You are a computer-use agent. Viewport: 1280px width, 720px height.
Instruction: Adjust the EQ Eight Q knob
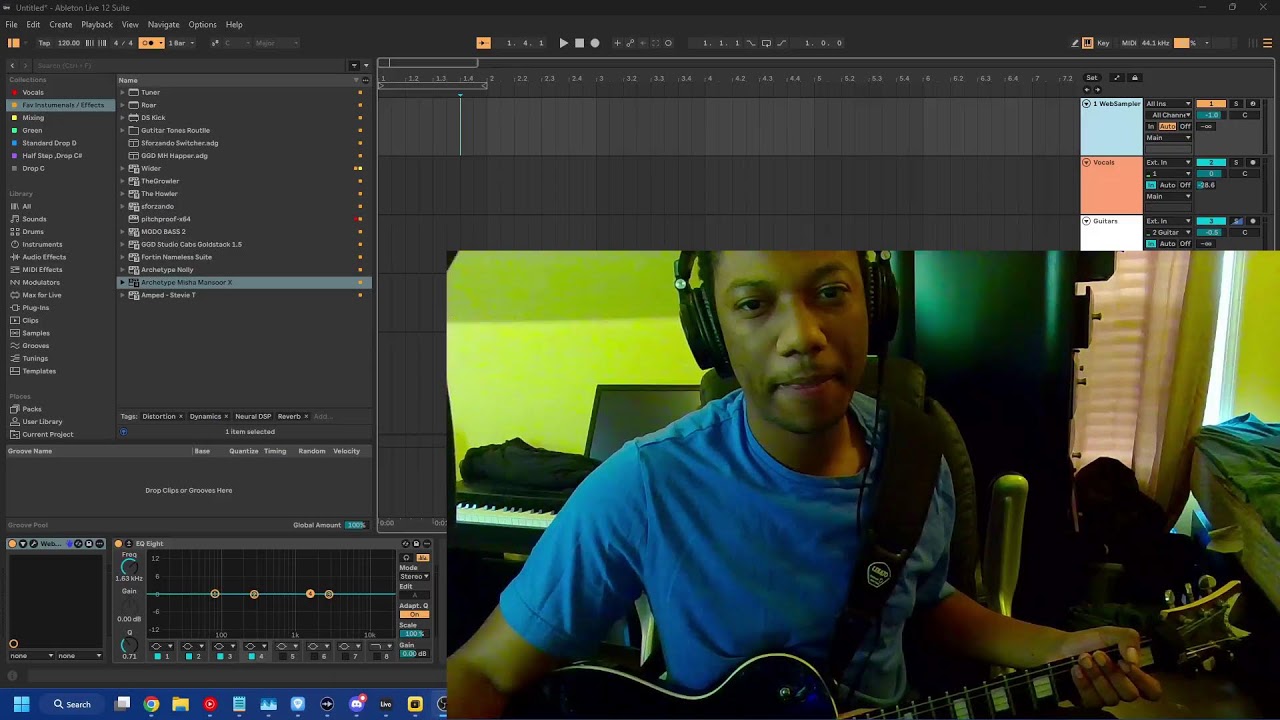(129, 644)
